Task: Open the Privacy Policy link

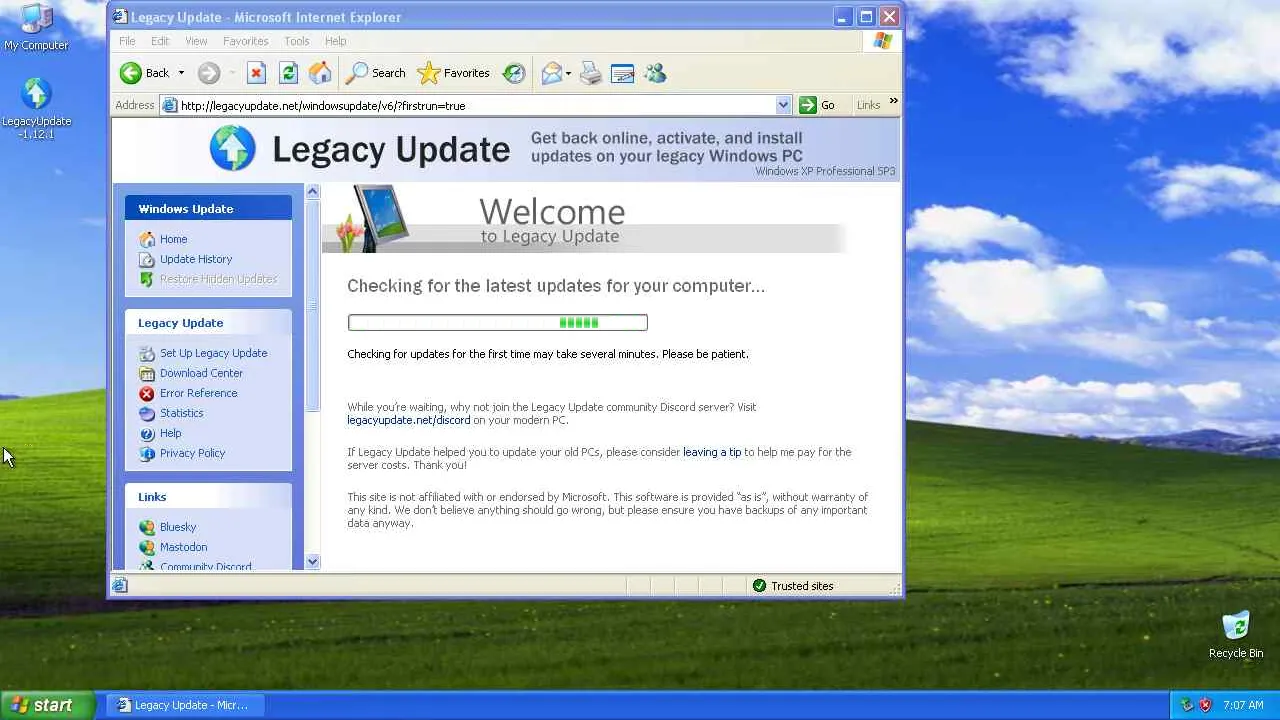Action: [x=192, y=453]
